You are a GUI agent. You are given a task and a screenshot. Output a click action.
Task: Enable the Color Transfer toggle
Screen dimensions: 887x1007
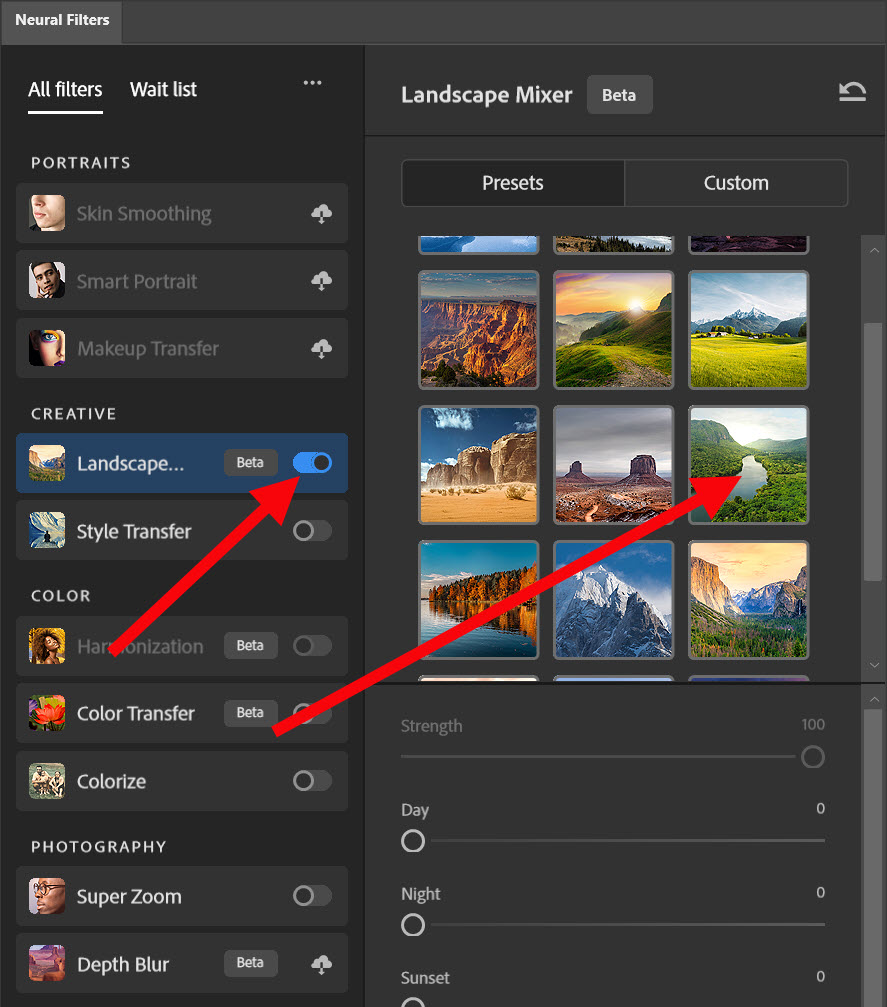point(312,713)
